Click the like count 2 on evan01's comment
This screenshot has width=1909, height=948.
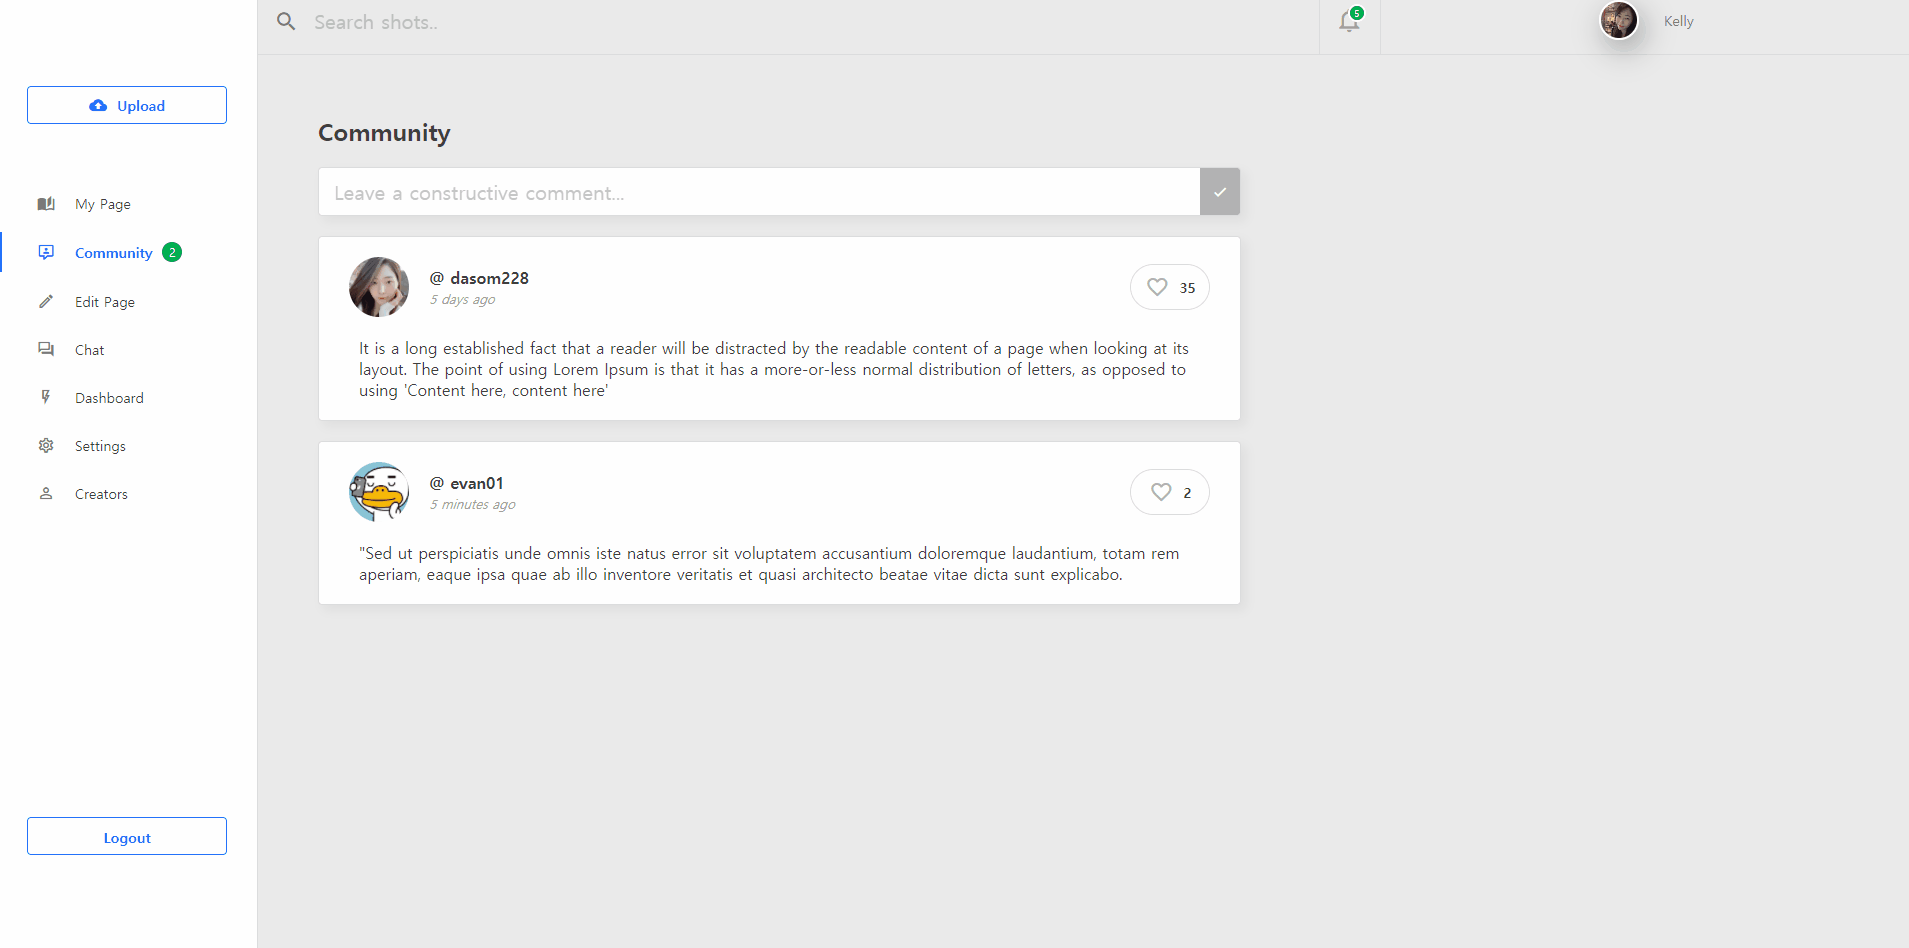[x=1187, y=493]
